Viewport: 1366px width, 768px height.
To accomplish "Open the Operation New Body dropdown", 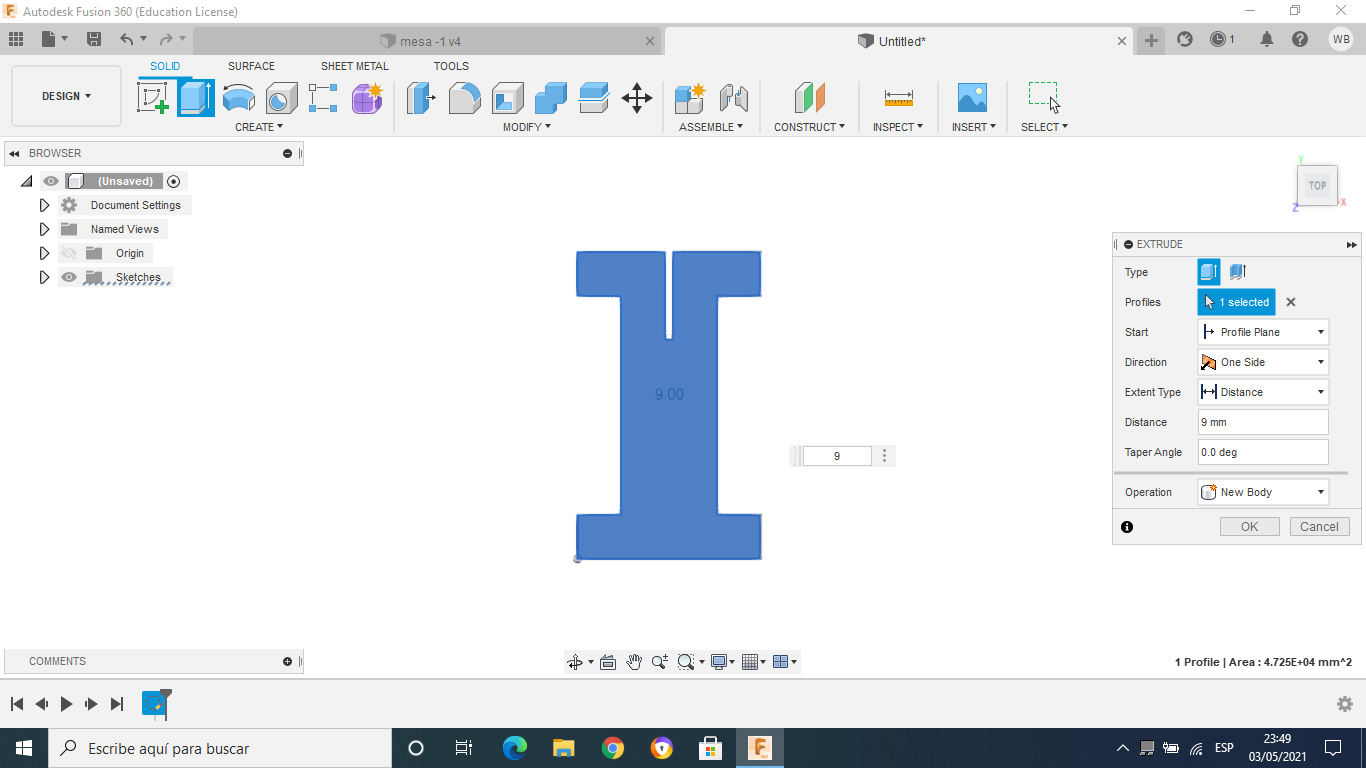I will [x=1263, y=492].
